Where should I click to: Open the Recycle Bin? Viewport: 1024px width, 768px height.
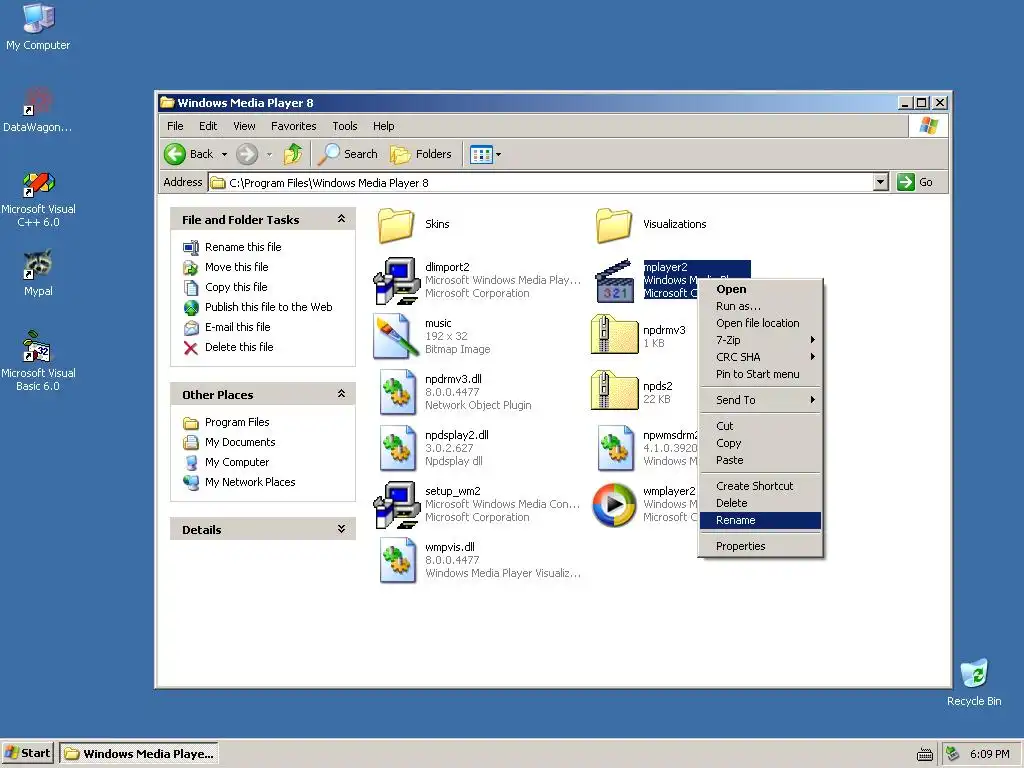pos(974,682)
